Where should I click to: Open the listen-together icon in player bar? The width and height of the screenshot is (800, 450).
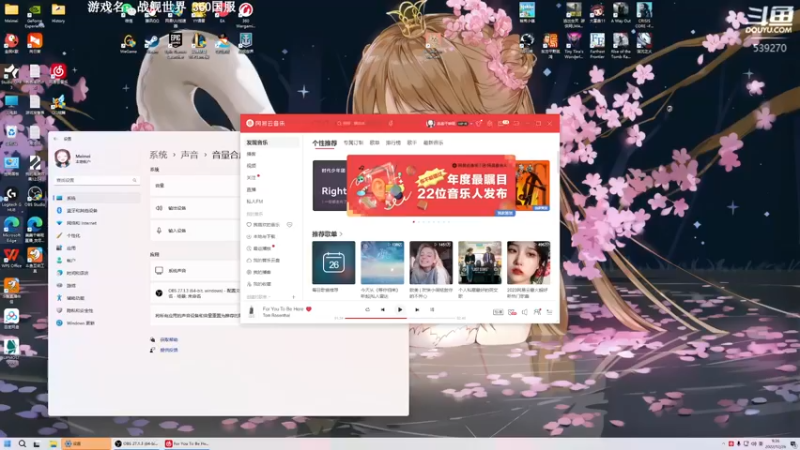pos(537,312)
